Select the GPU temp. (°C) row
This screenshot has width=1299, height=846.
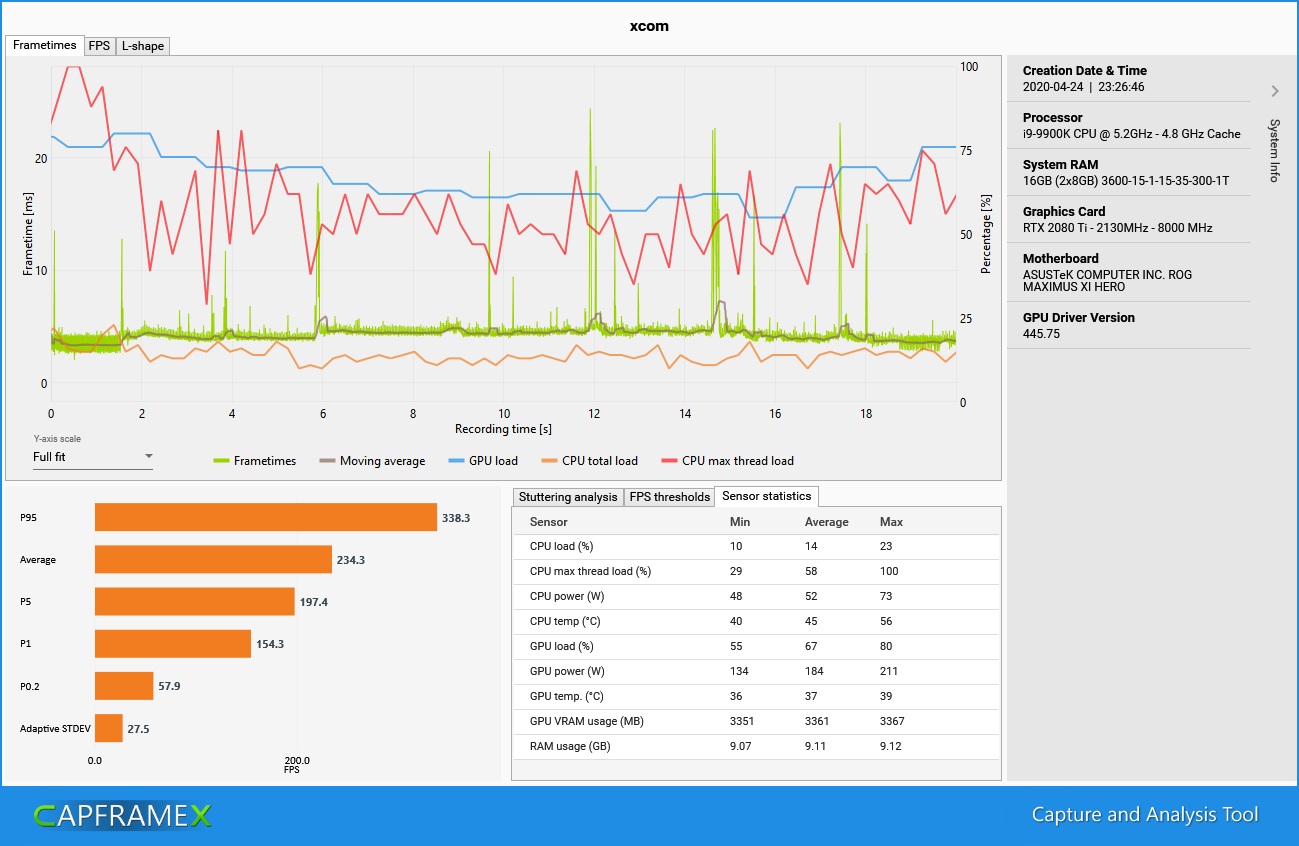click(x=756, y=696)
